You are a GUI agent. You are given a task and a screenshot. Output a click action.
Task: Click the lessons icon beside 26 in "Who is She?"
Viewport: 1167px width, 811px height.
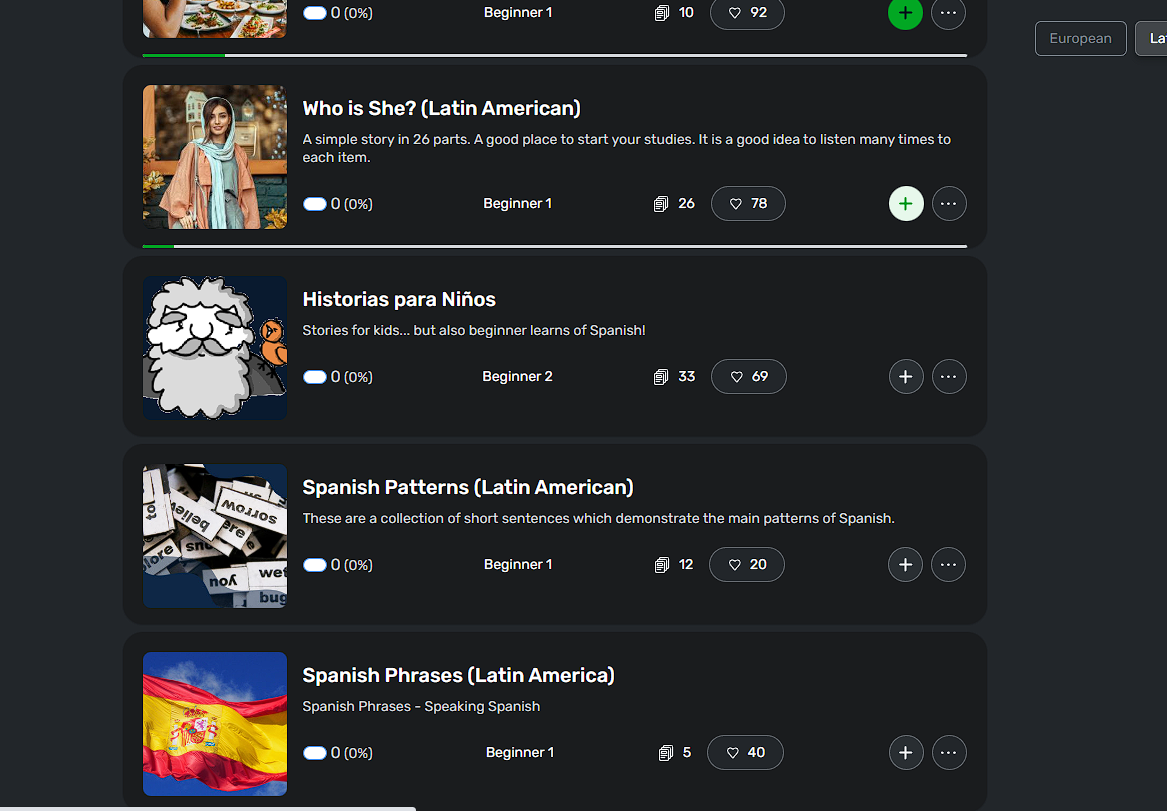click(x=661, y=204)
